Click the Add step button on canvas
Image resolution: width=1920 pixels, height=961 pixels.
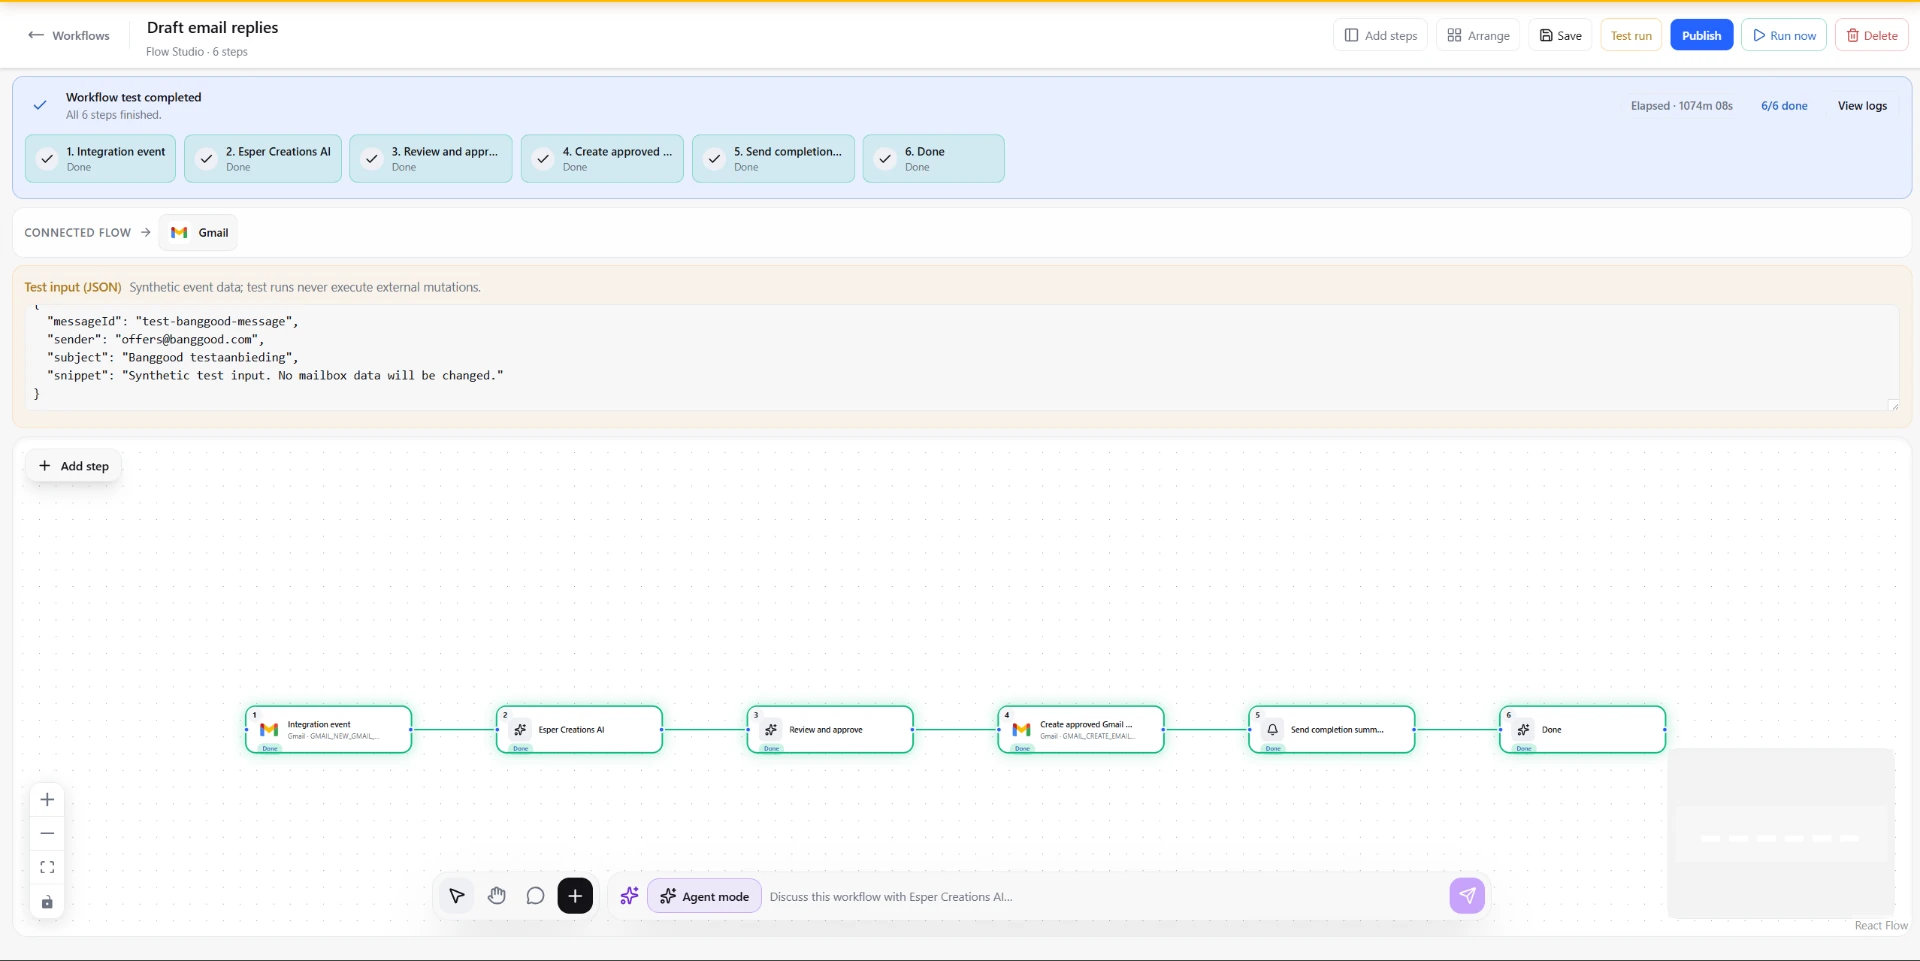[x=74, y=466]
